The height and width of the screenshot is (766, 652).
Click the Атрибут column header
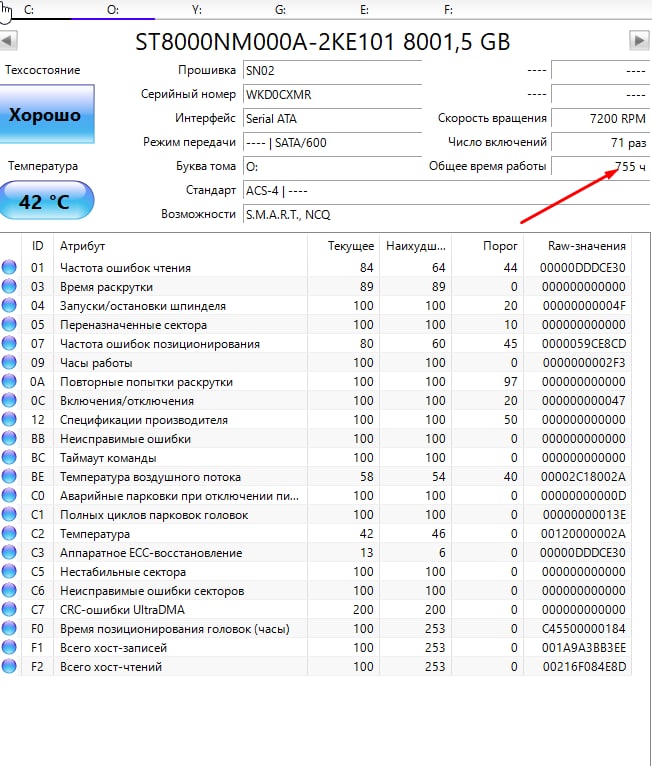(x=180, y=246)
